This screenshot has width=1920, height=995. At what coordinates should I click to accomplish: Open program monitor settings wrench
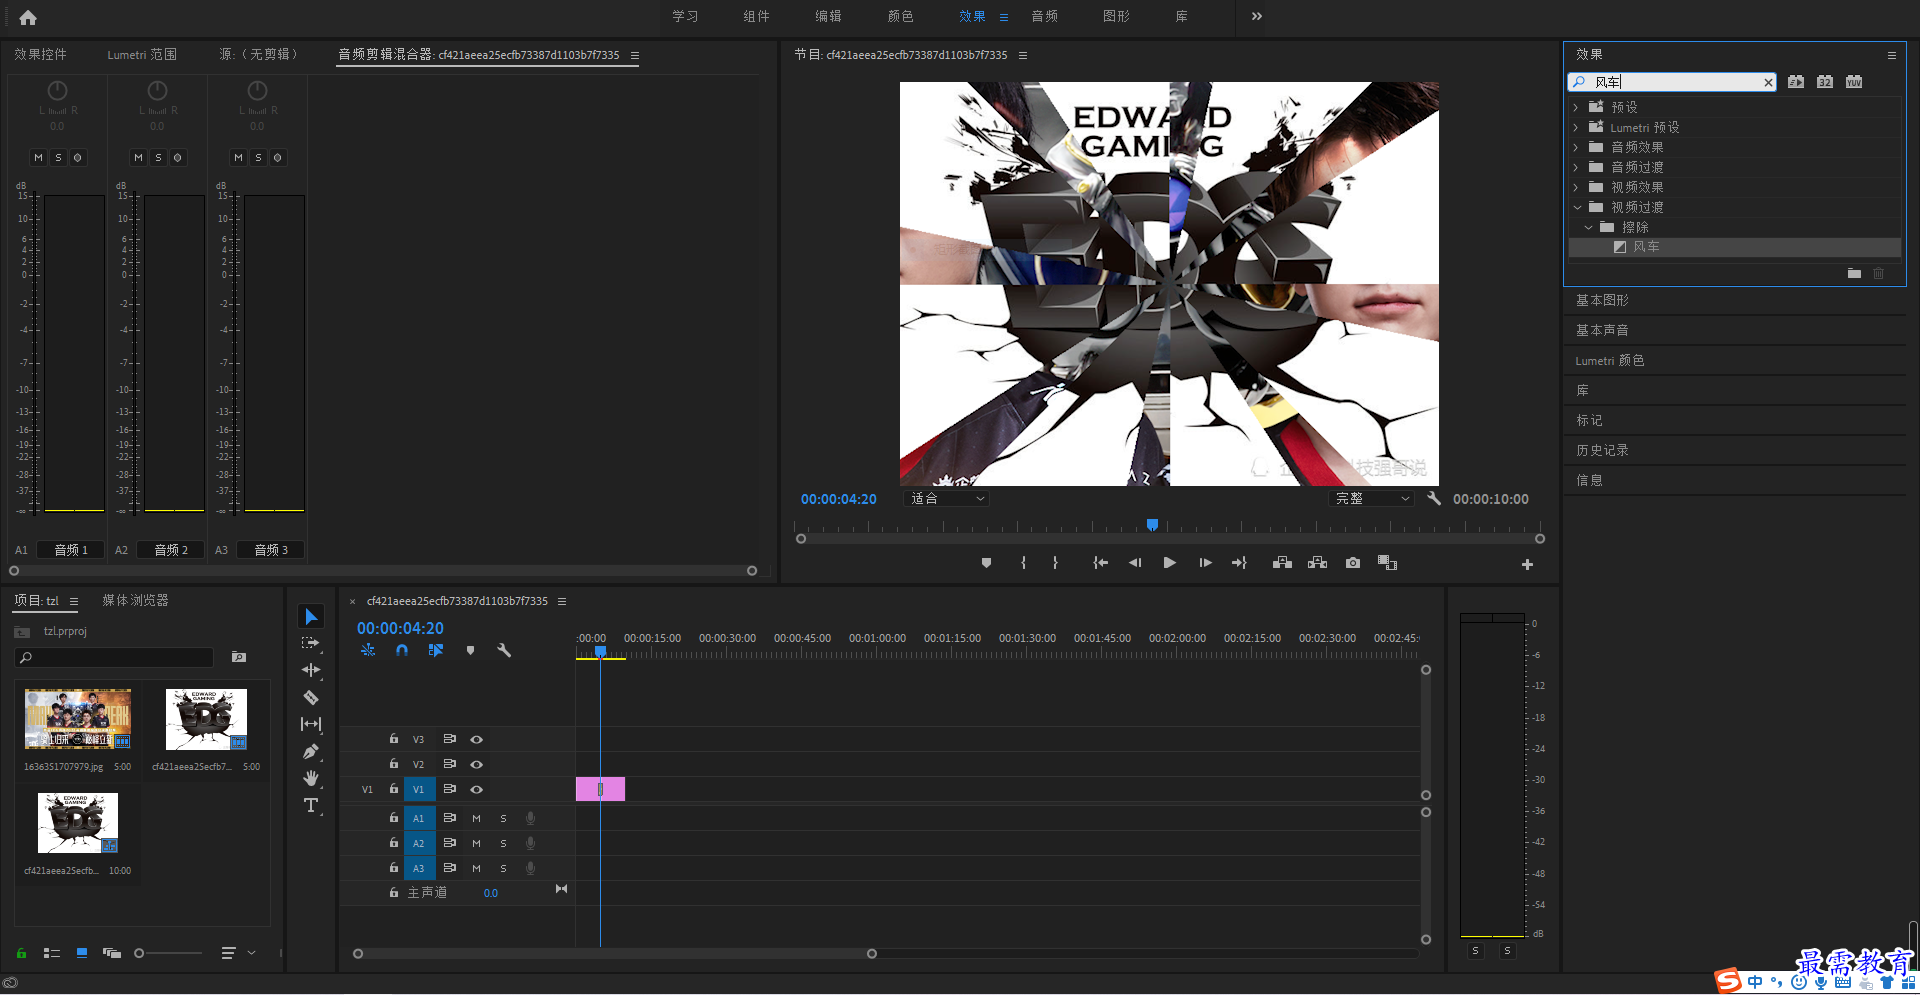pos(1433,498)
